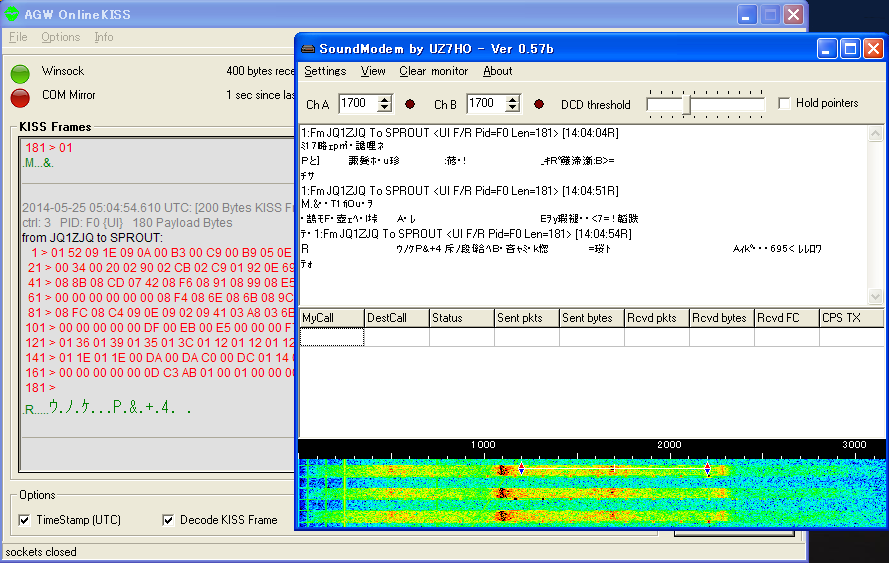The image size is (889, 563).
Task: Close the SoundModem window
Action: tap(873, 49)
